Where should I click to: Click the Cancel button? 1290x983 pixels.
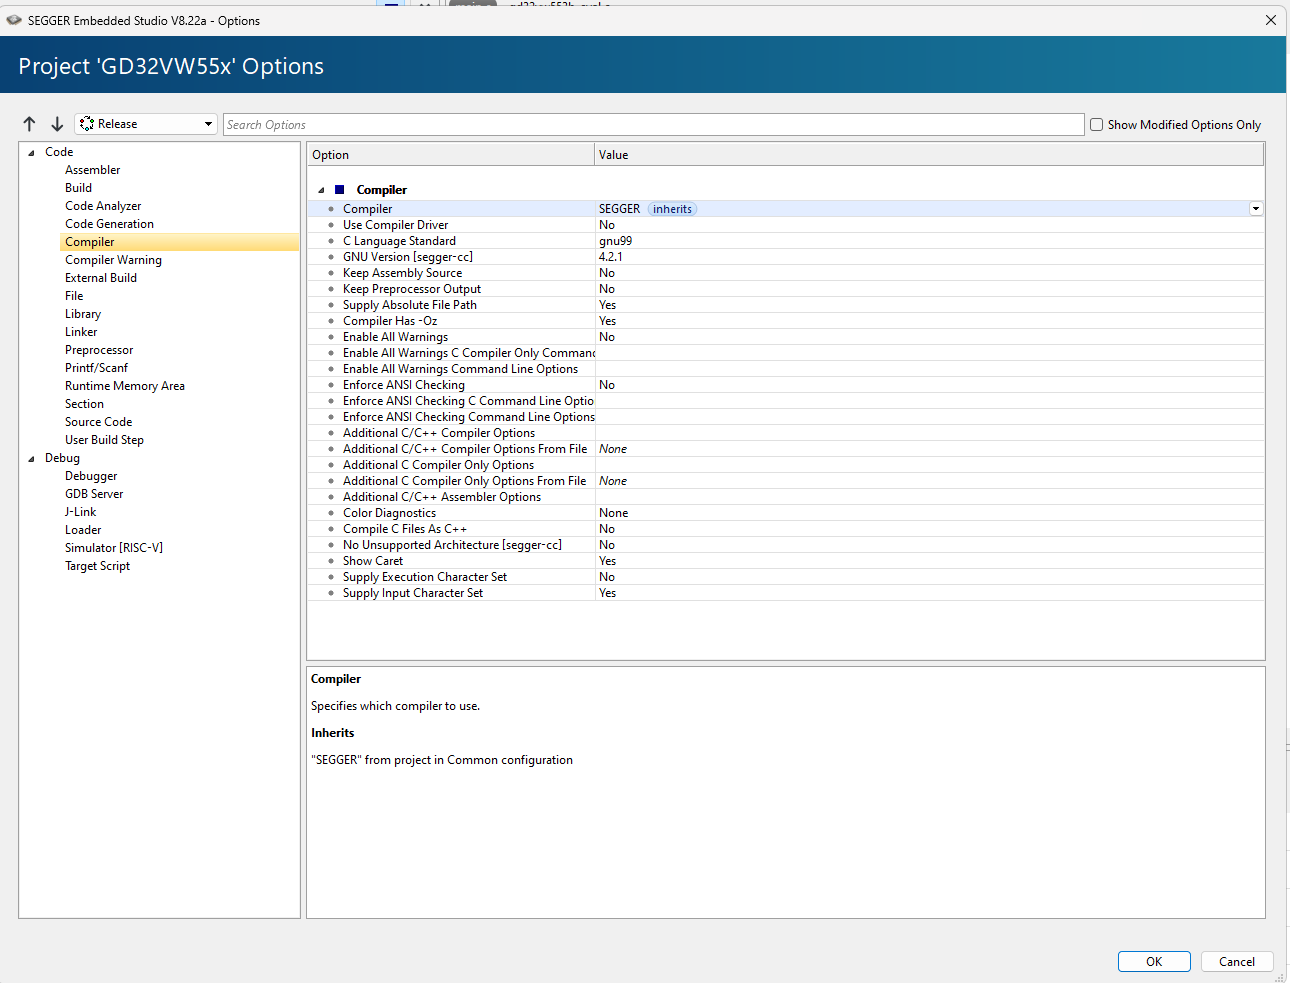[1236, 961]
